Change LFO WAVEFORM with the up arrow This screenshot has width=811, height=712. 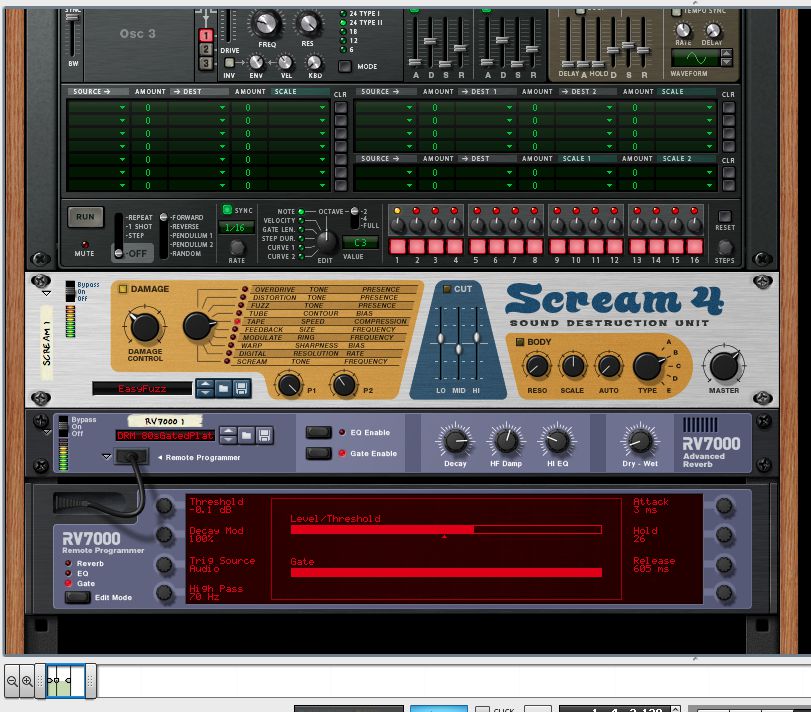(x=726, y=53)
